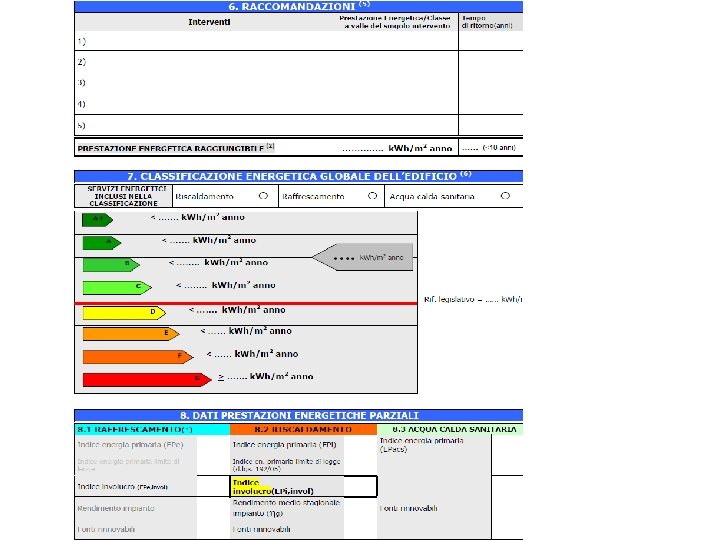720x540 pixels.
Task: Select the orange class E arrow
Action: pyautogui.click(x=131, y=334)
